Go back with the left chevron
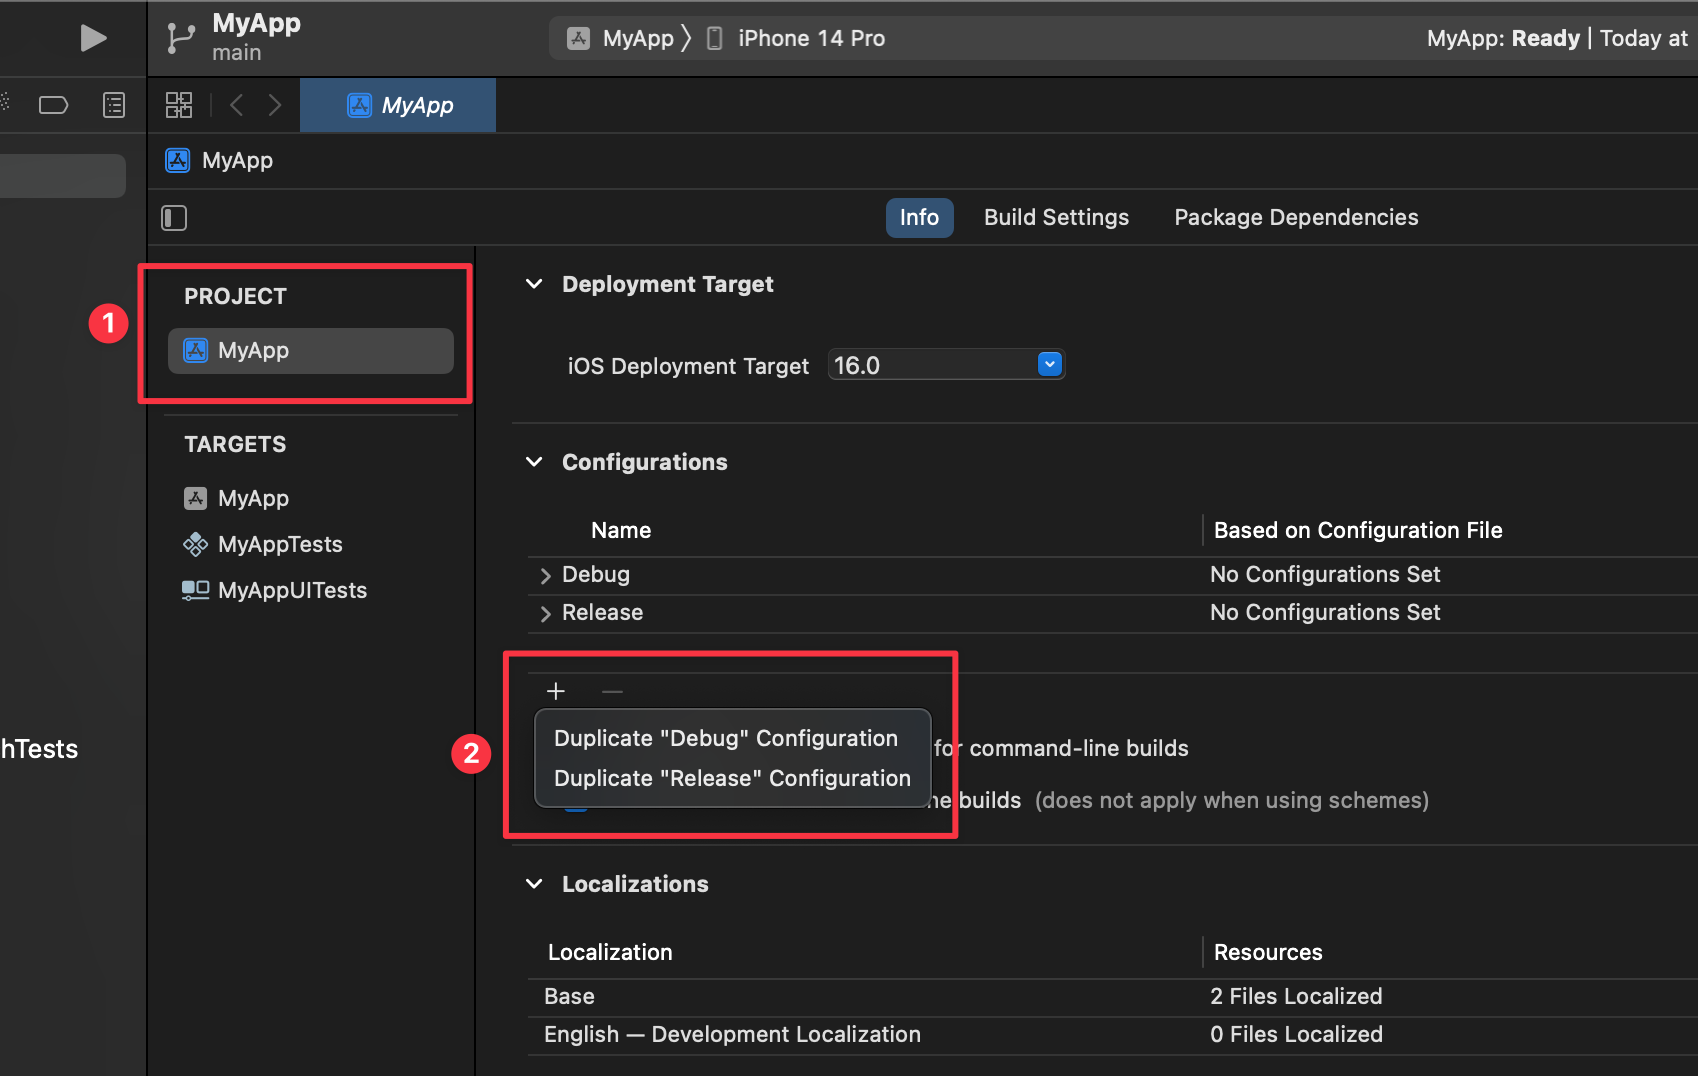The image size is (1698, 1076). [237, 105]
